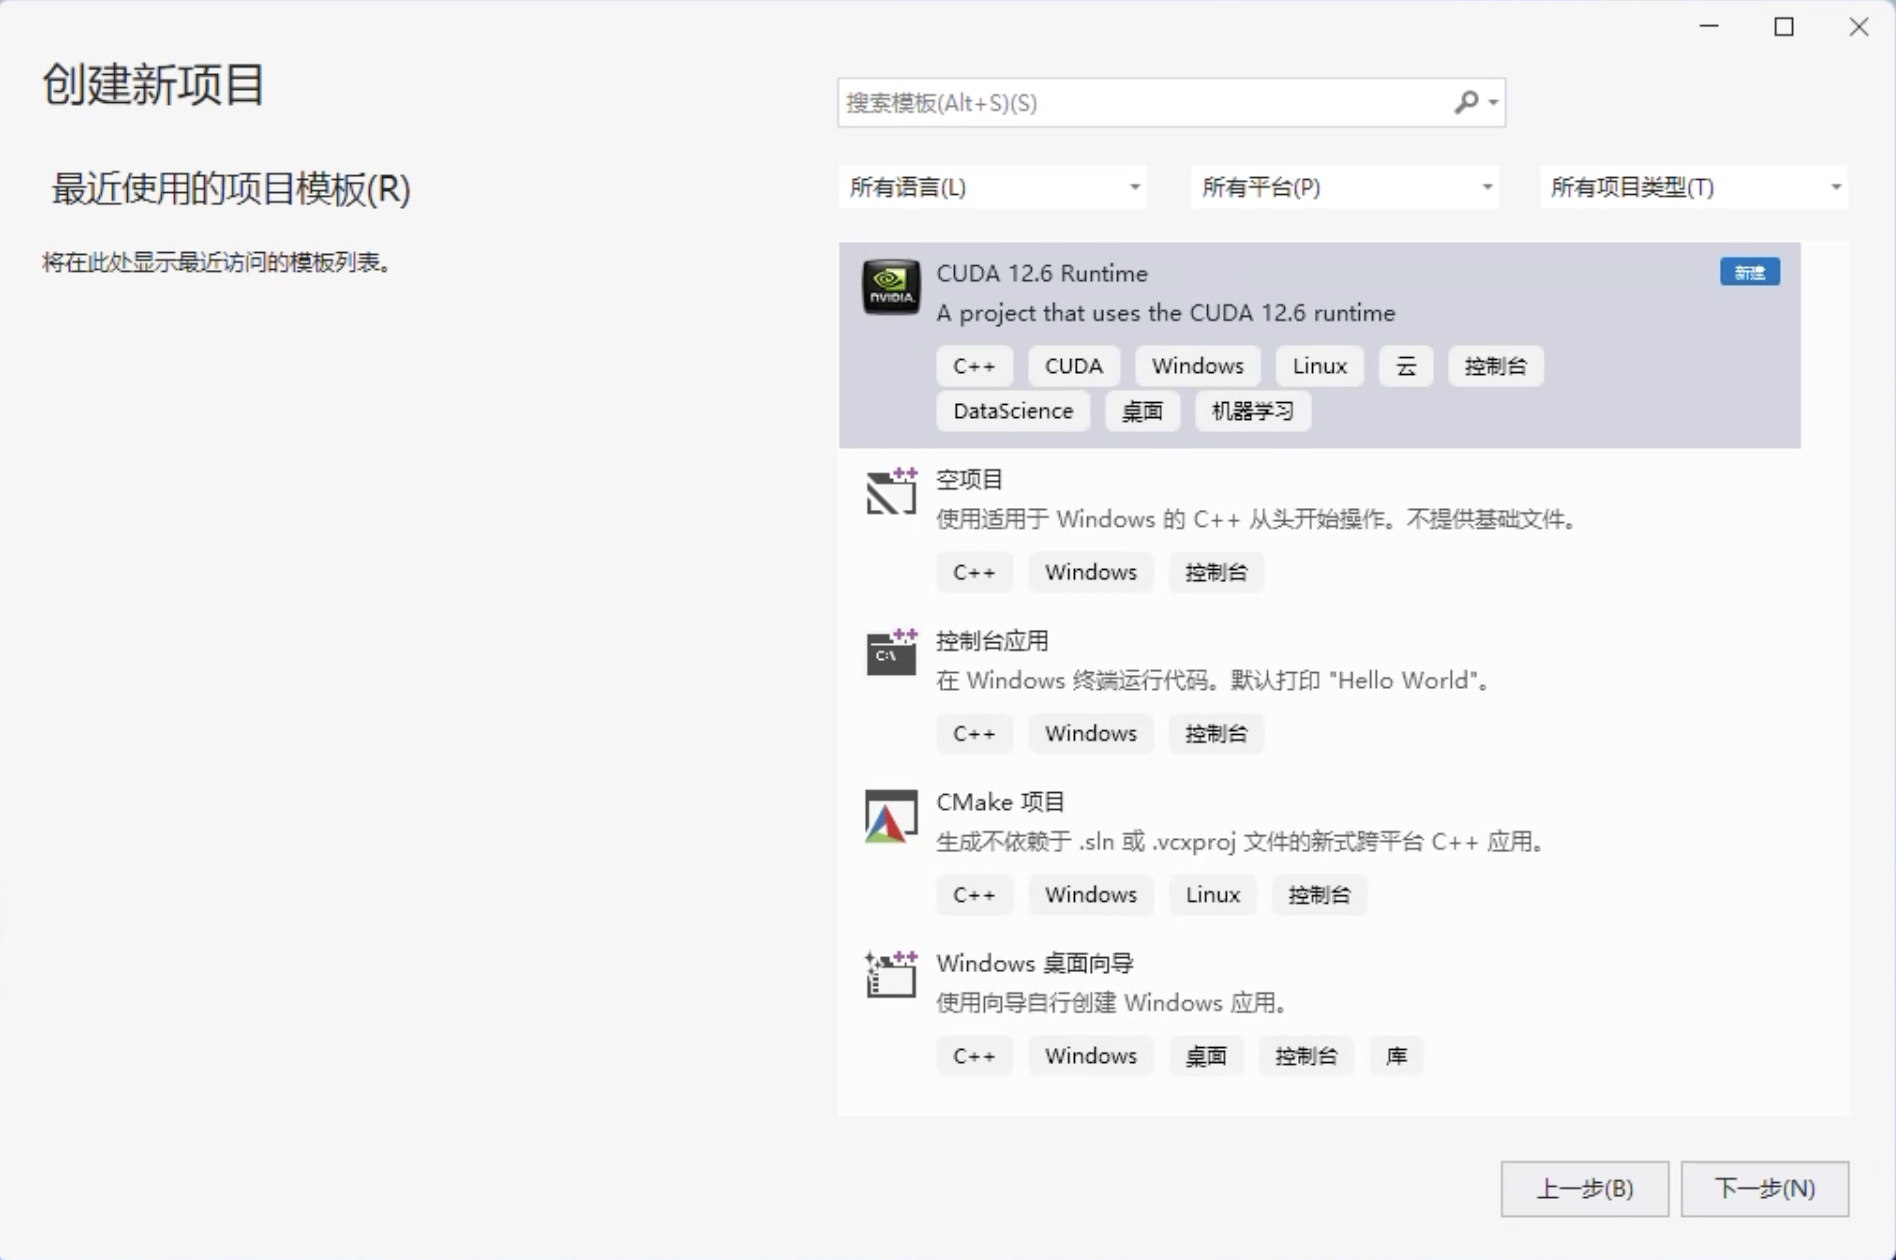
Task: Click 控制台 tag under 控制台应用
Action: [x=1216, y=733]
